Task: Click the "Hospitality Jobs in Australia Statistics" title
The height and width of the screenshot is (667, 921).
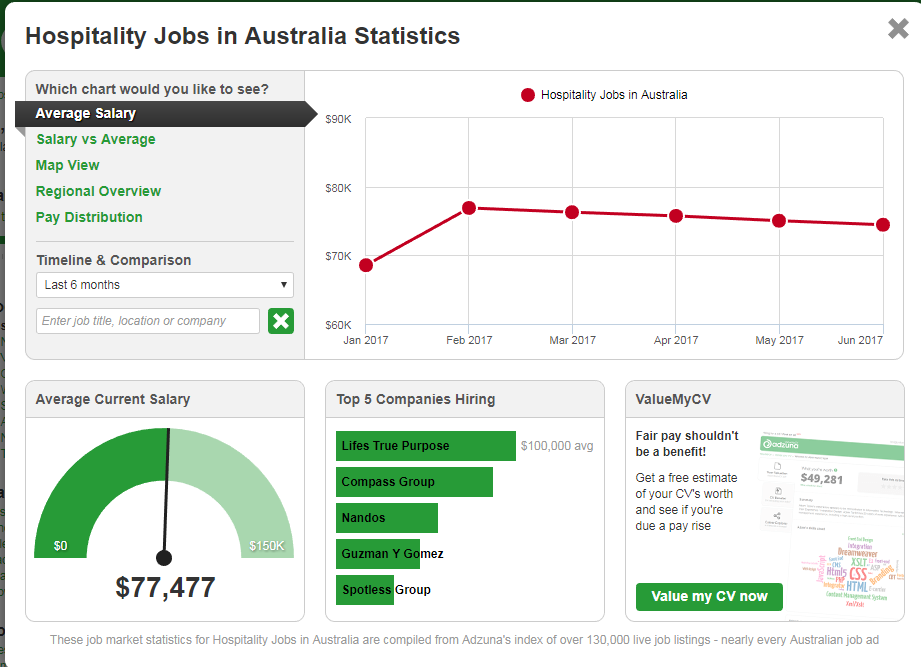Action: click(x=243, y=36)
